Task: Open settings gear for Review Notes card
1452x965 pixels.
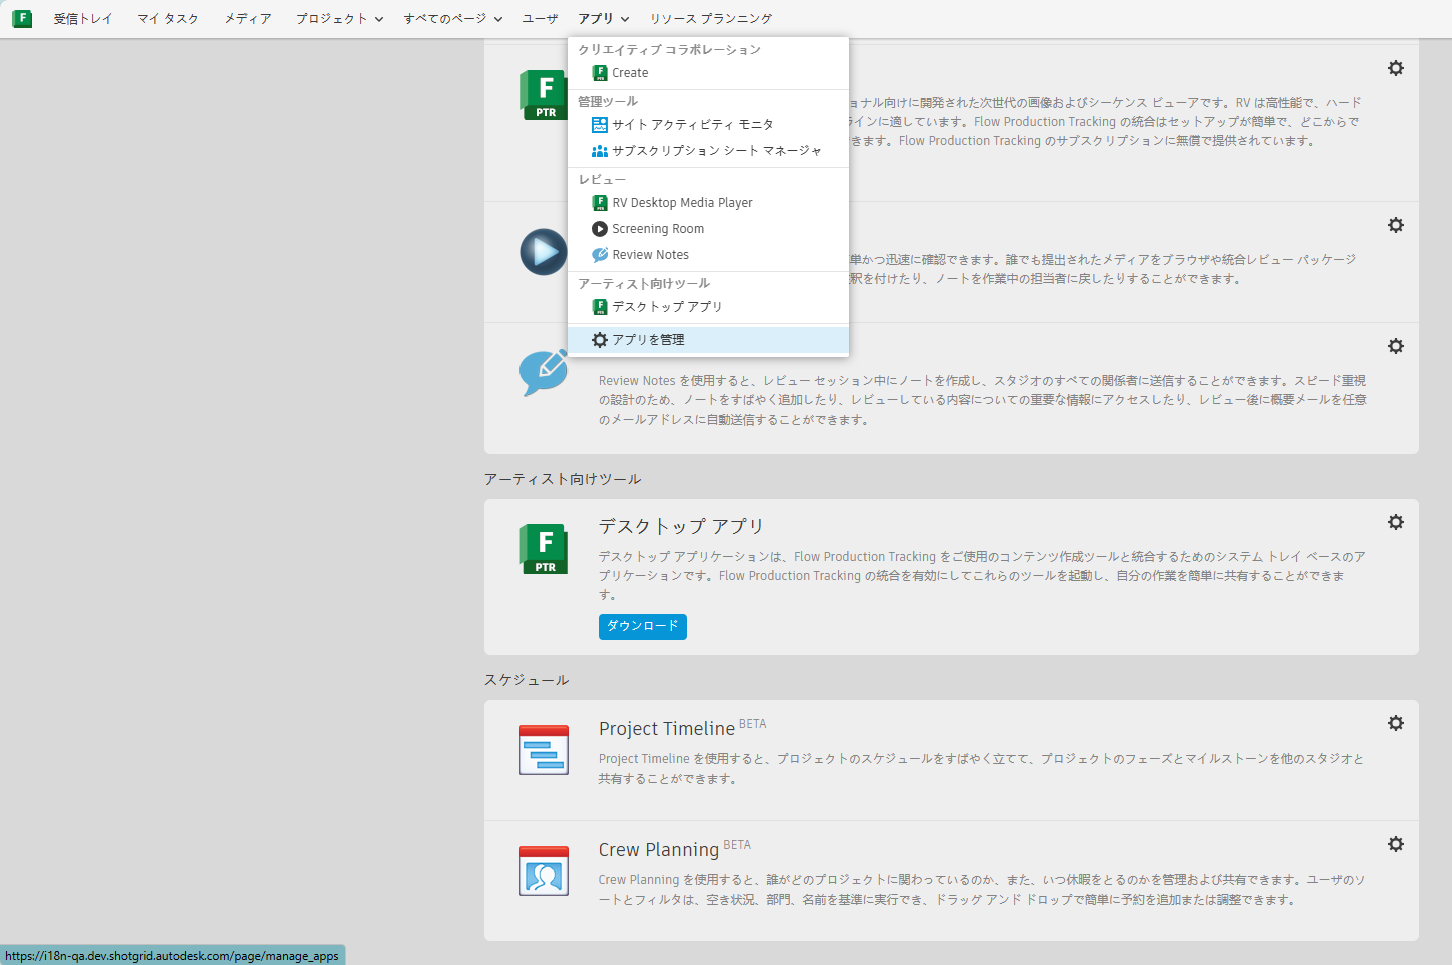Action: pyautogui.click(x=1396, y=346)
